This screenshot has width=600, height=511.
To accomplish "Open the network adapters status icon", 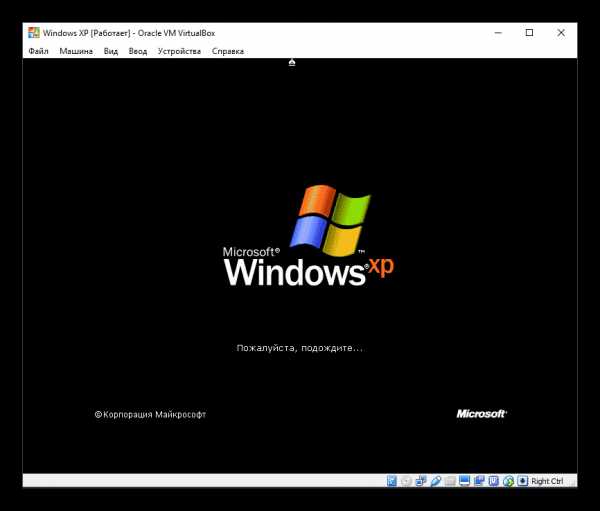I will [x=421, y=481].
